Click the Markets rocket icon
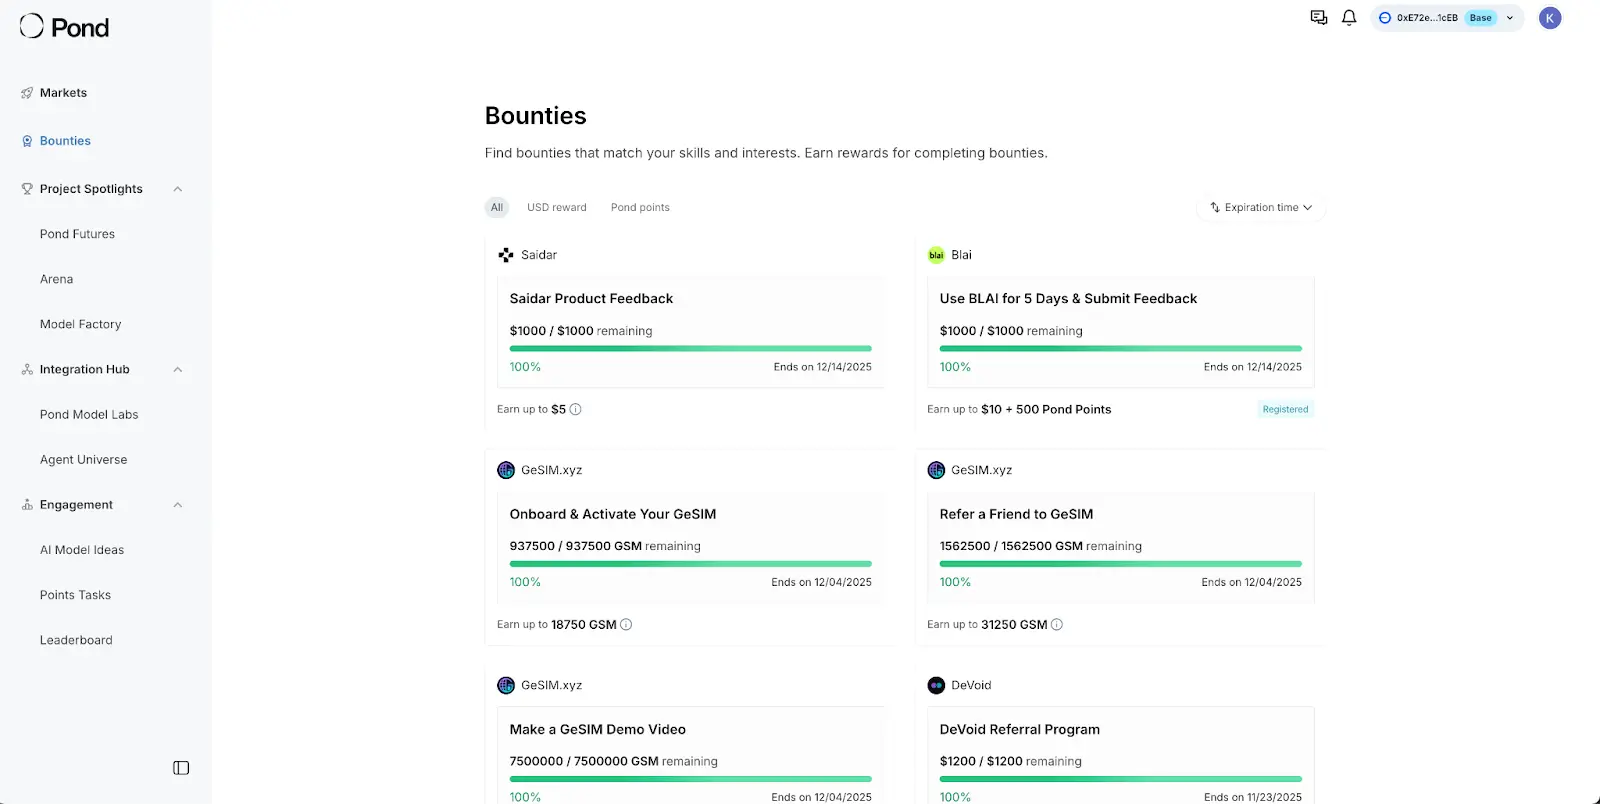Viewport: 1600px width, 804px height. (x=27, y=93)
